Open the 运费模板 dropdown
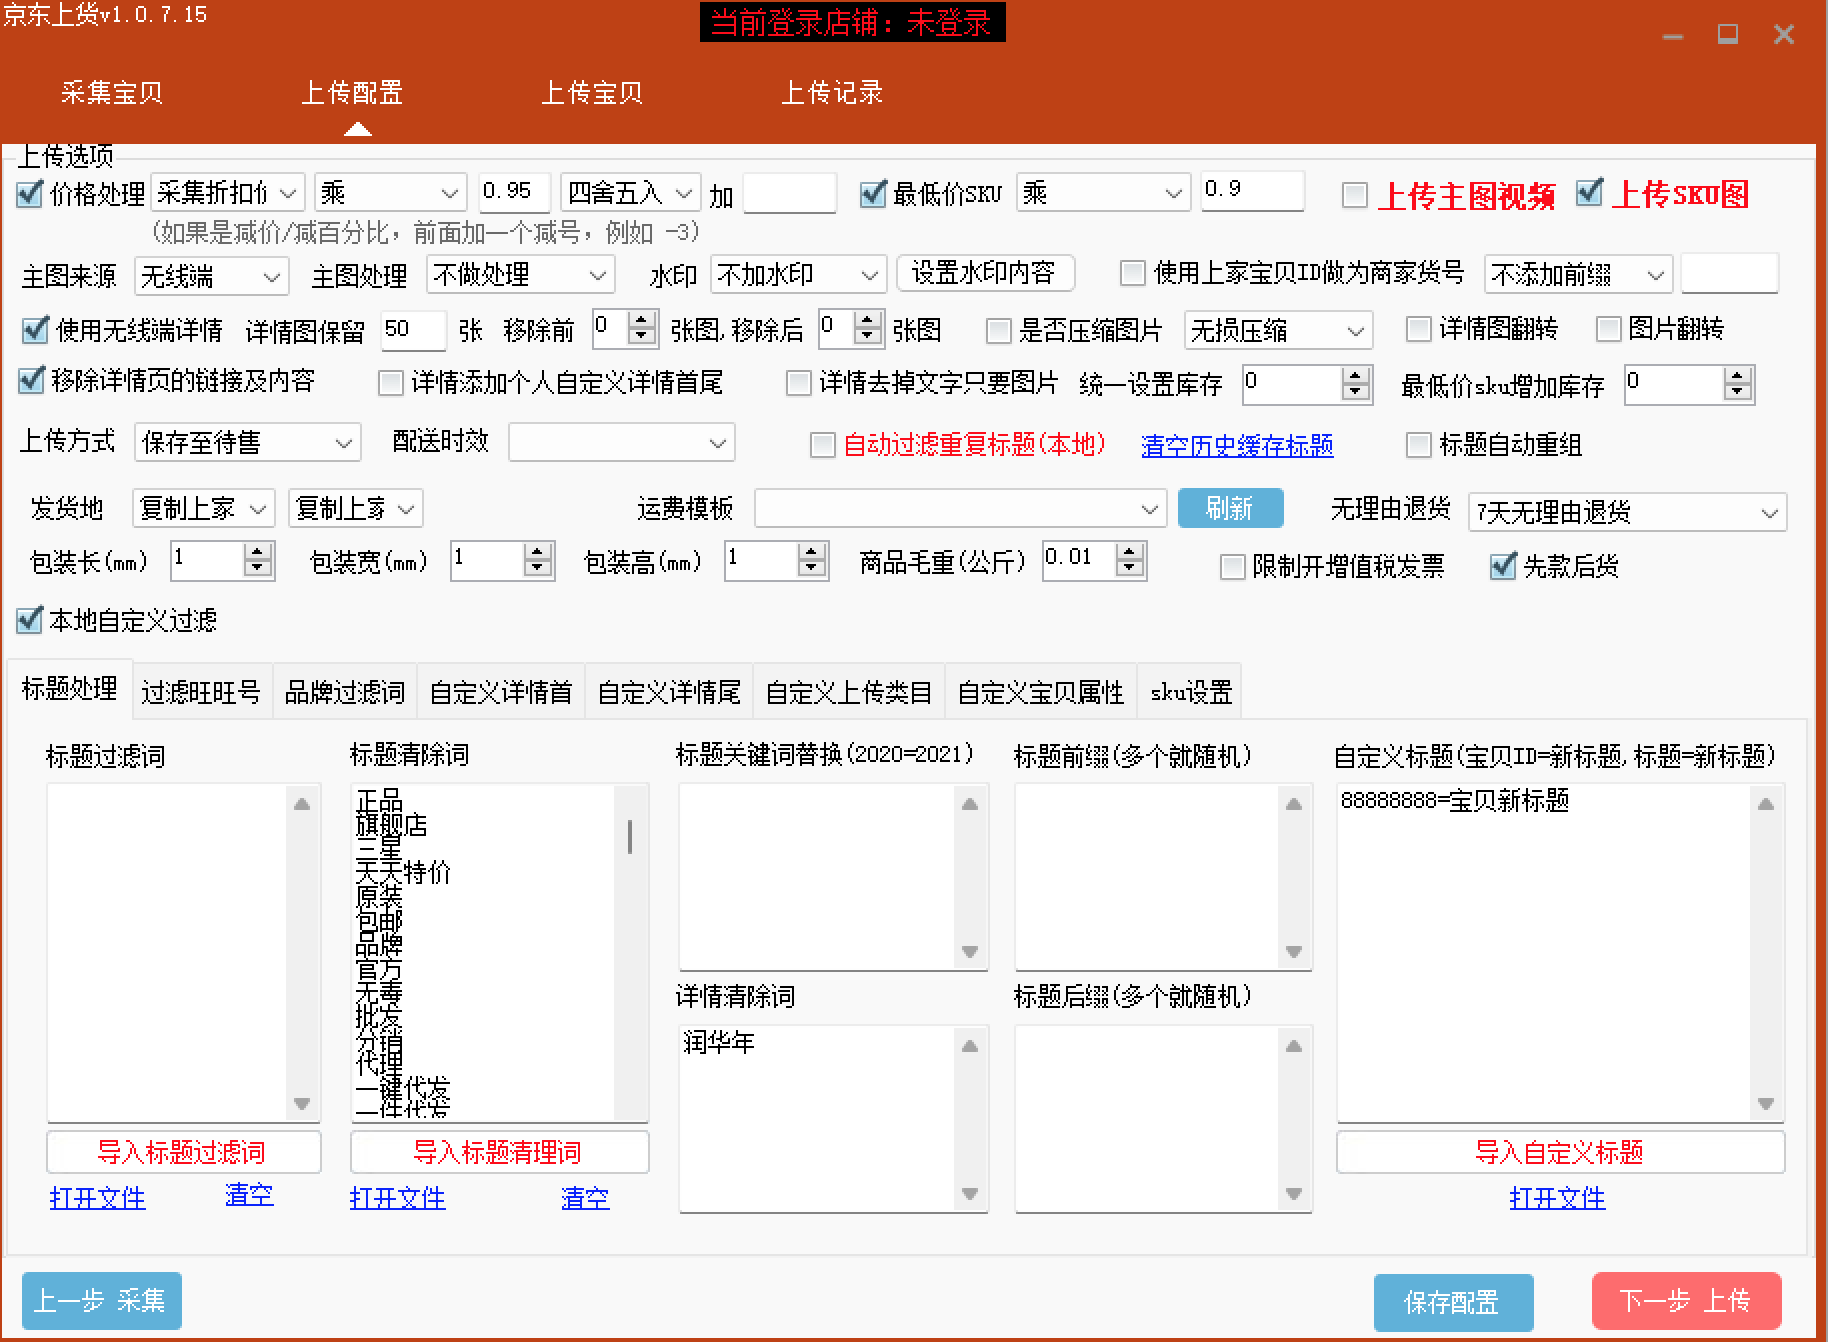Screen dimensions: 1828x1342 point(960,509)
